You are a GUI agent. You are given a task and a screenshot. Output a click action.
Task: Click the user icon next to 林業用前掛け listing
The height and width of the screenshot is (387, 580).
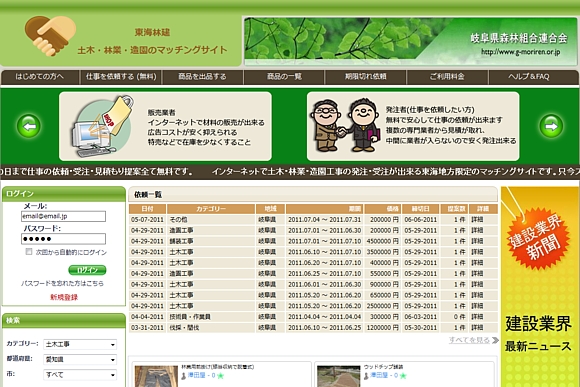[x=183, y=376]
